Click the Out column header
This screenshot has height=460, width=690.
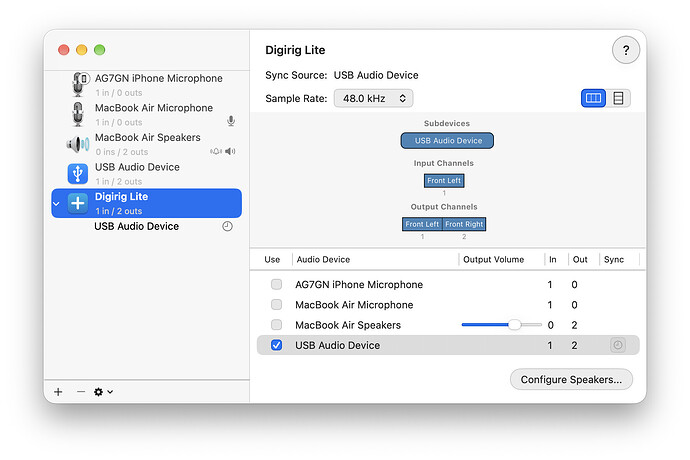[x=580, y=260]
